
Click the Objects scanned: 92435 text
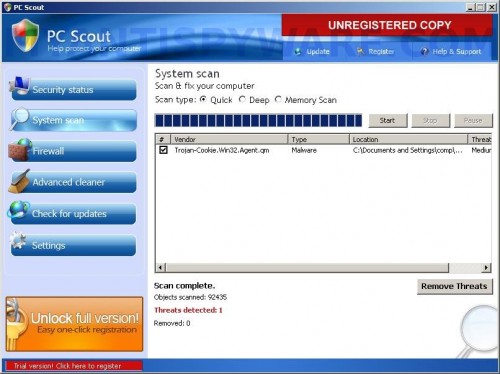click(x=190, y=297)
